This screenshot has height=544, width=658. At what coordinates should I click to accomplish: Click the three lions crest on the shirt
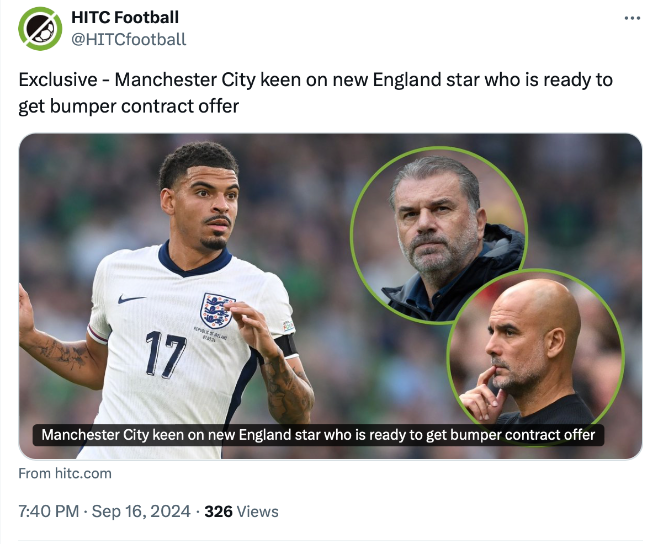point(216,309)
